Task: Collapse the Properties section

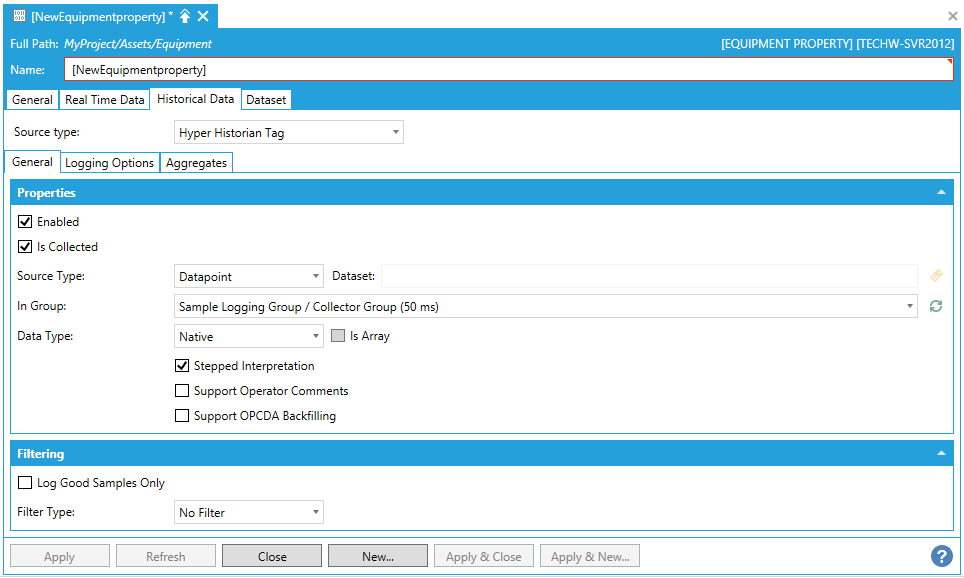Action: tap(940, 192)
